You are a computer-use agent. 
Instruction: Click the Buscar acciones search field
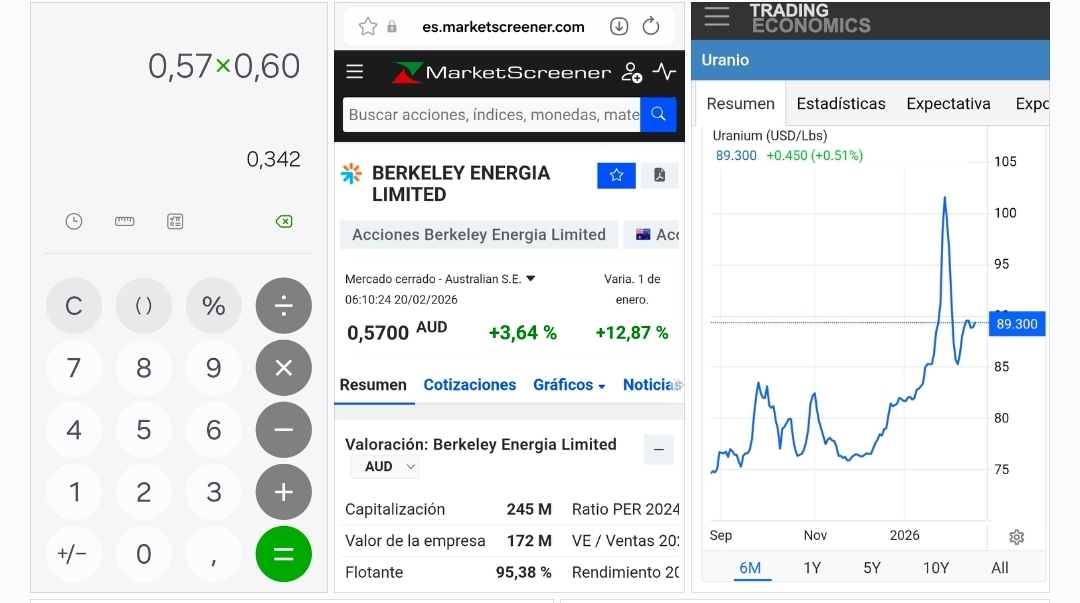492,115
